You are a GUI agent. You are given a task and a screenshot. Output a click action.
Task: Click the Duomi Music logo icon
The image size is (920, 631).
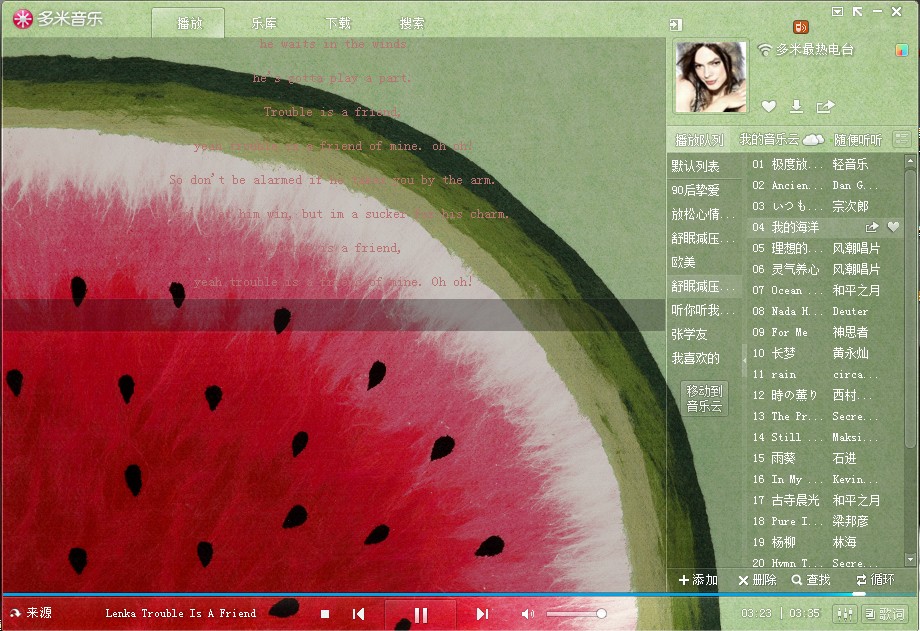click(23, 19)
